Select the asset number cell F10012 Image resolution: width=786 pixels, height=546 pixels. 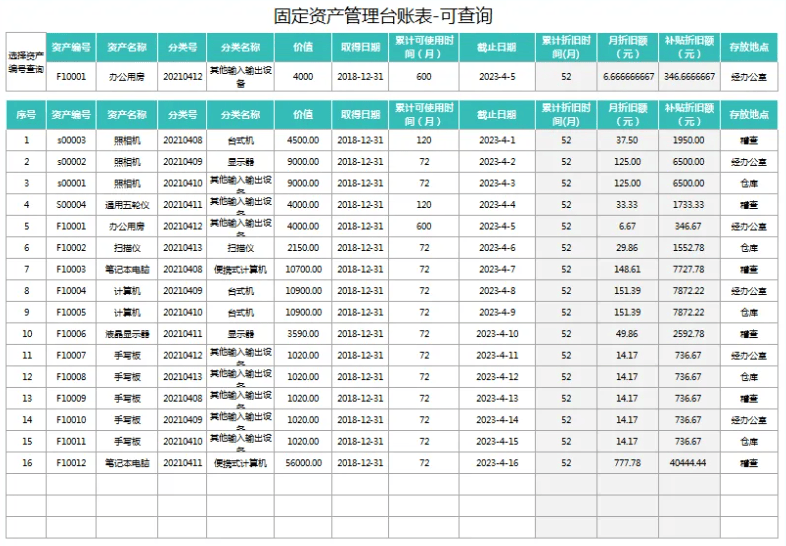point(71,463)
